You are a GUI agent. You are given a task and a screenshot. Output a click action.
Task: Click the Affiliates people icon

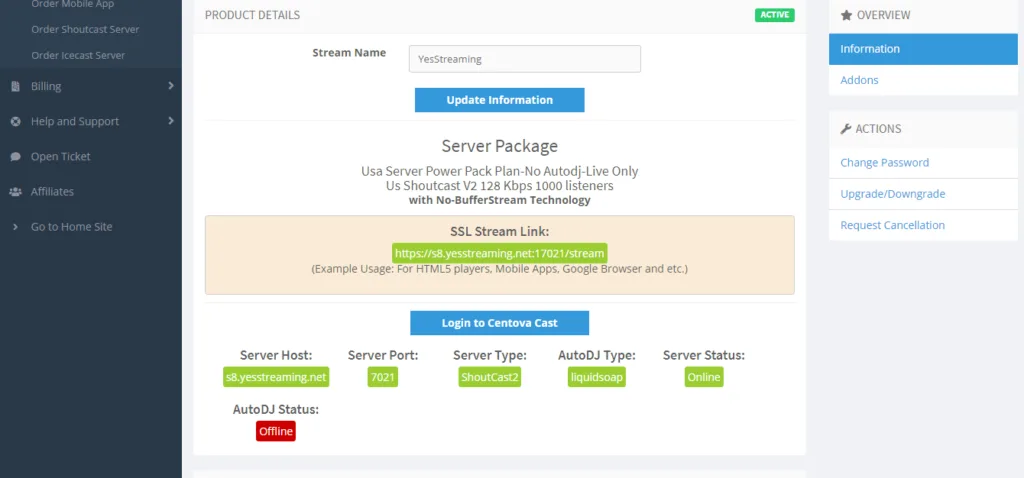pyautogui.click(x=15, y=192)
